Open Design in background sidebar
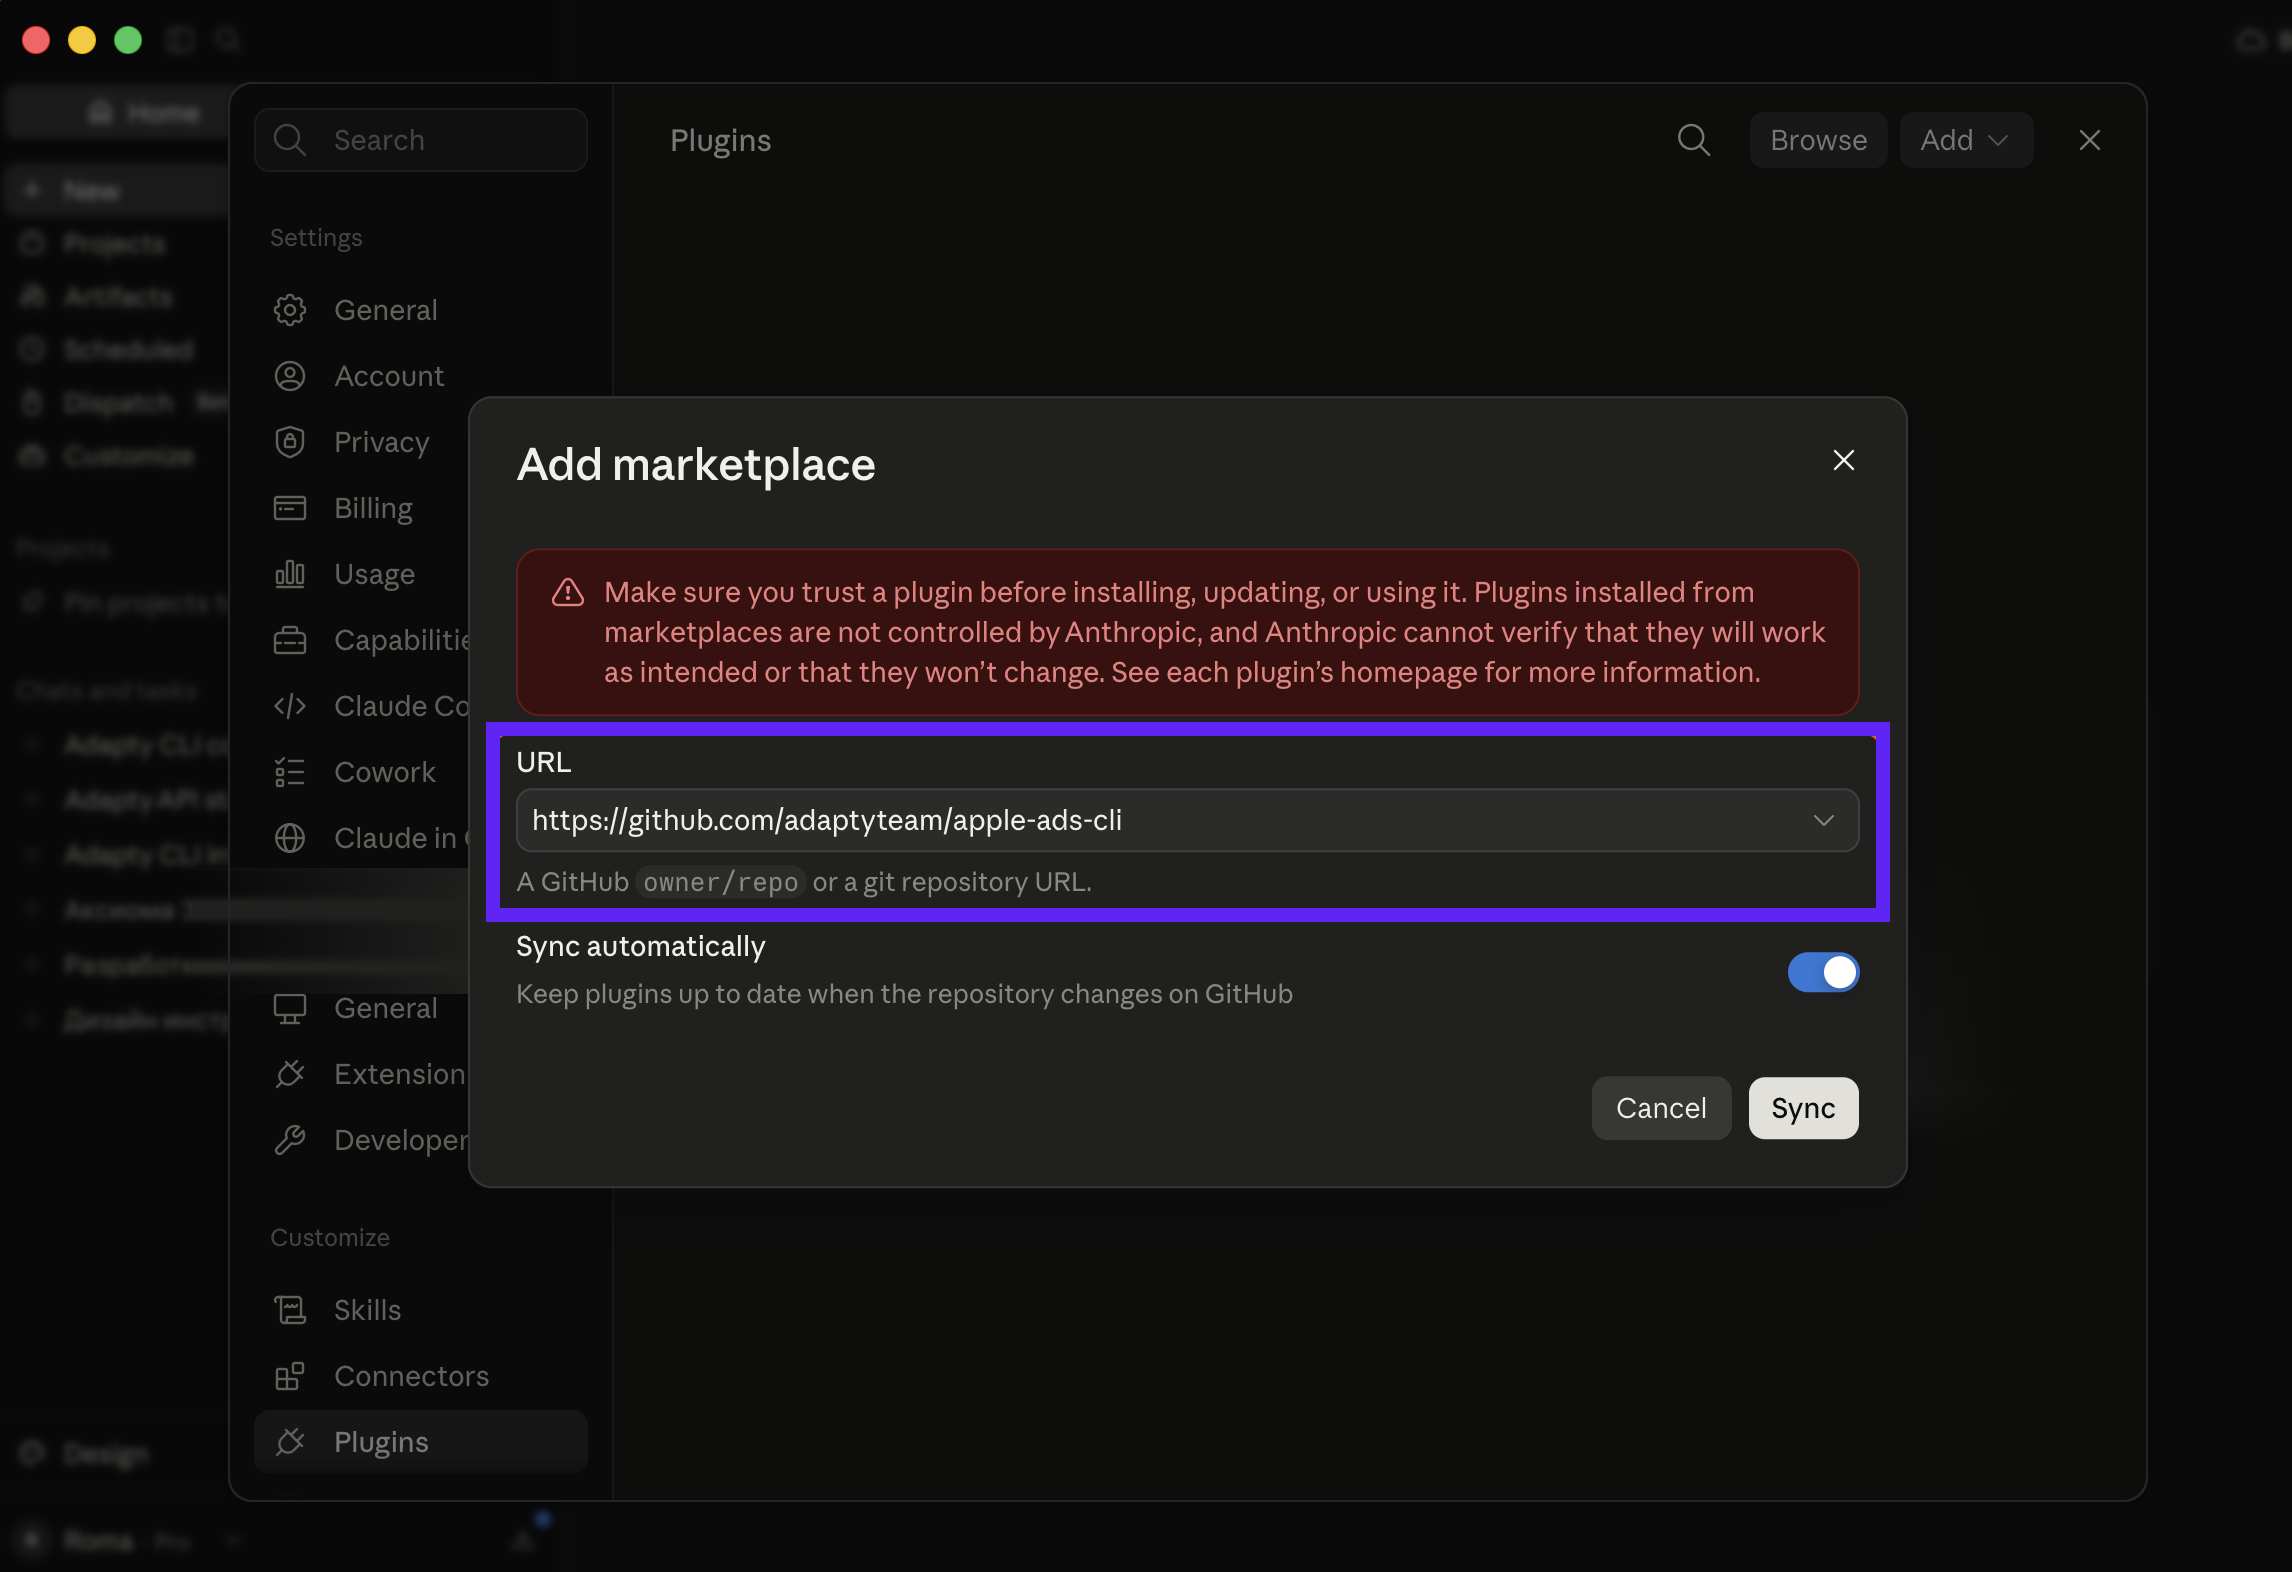 (106, 1453)
